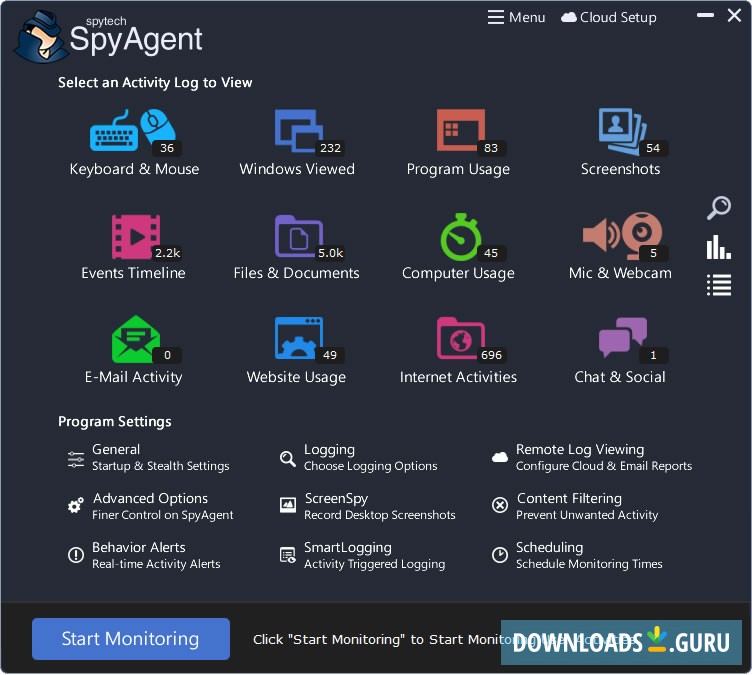The width and height of the screenshot is (752, 675).
Task: Minimize the SpyAgent window
Action: pyautogui.click(x=705, y=15)
